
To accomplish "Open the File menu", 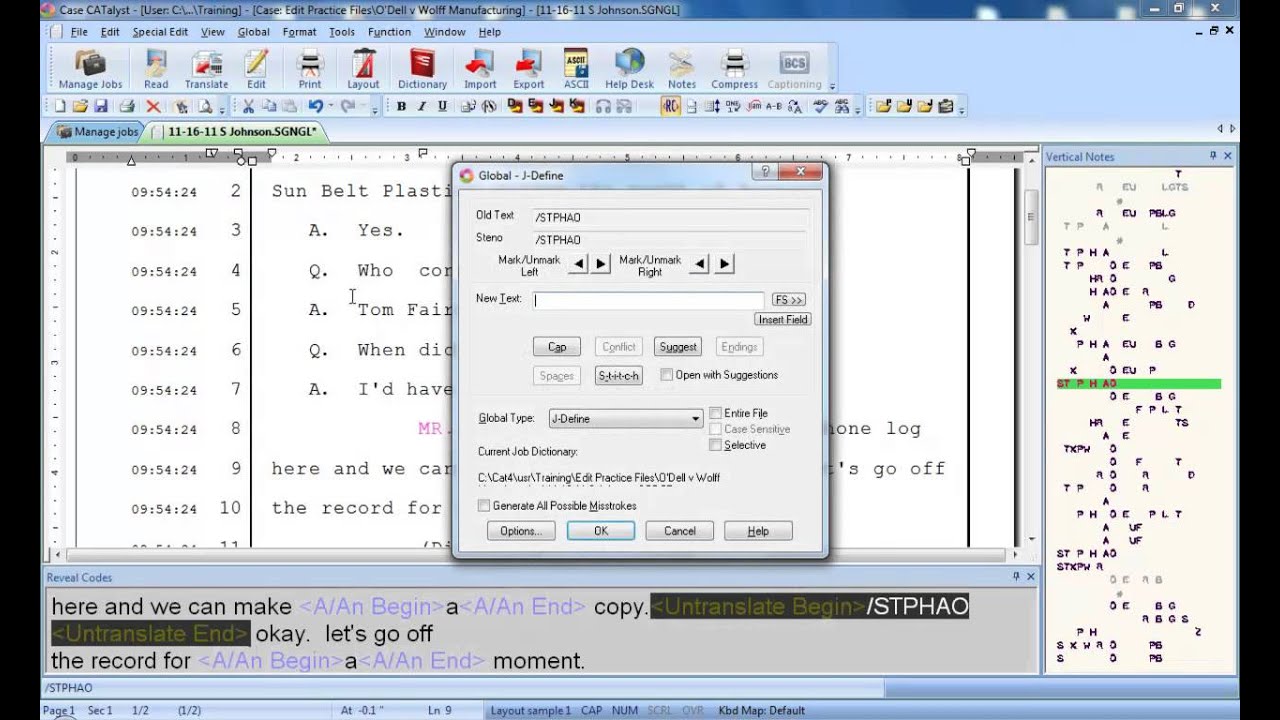I will [x=79, y=32].
